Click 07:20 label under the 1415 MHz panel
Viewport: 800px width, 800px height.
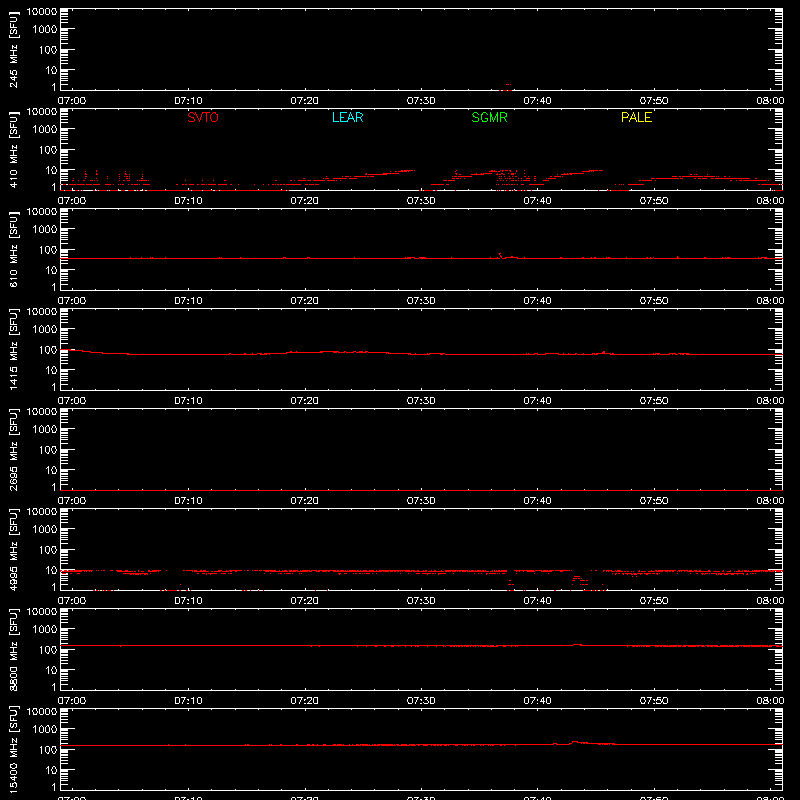click(x=305, y=401)
